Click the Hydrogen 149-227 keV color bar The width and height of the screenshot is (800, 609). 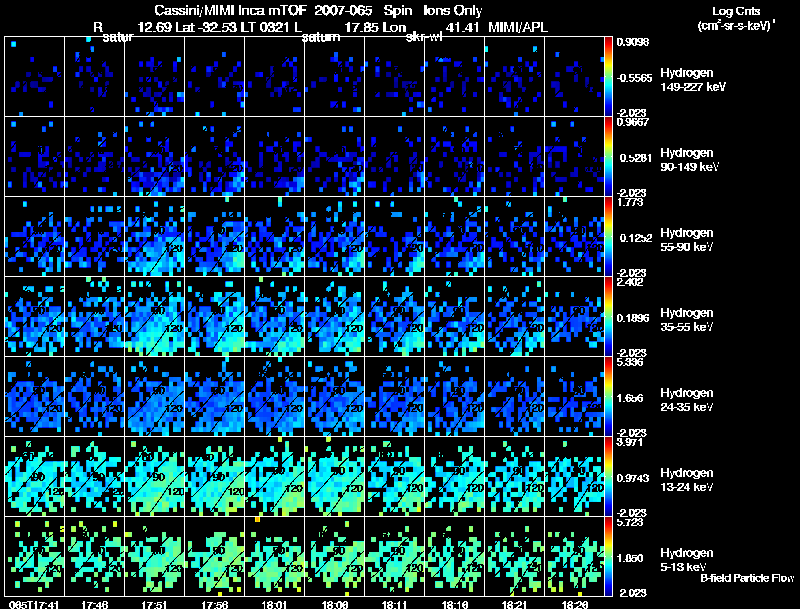point(608,77)
